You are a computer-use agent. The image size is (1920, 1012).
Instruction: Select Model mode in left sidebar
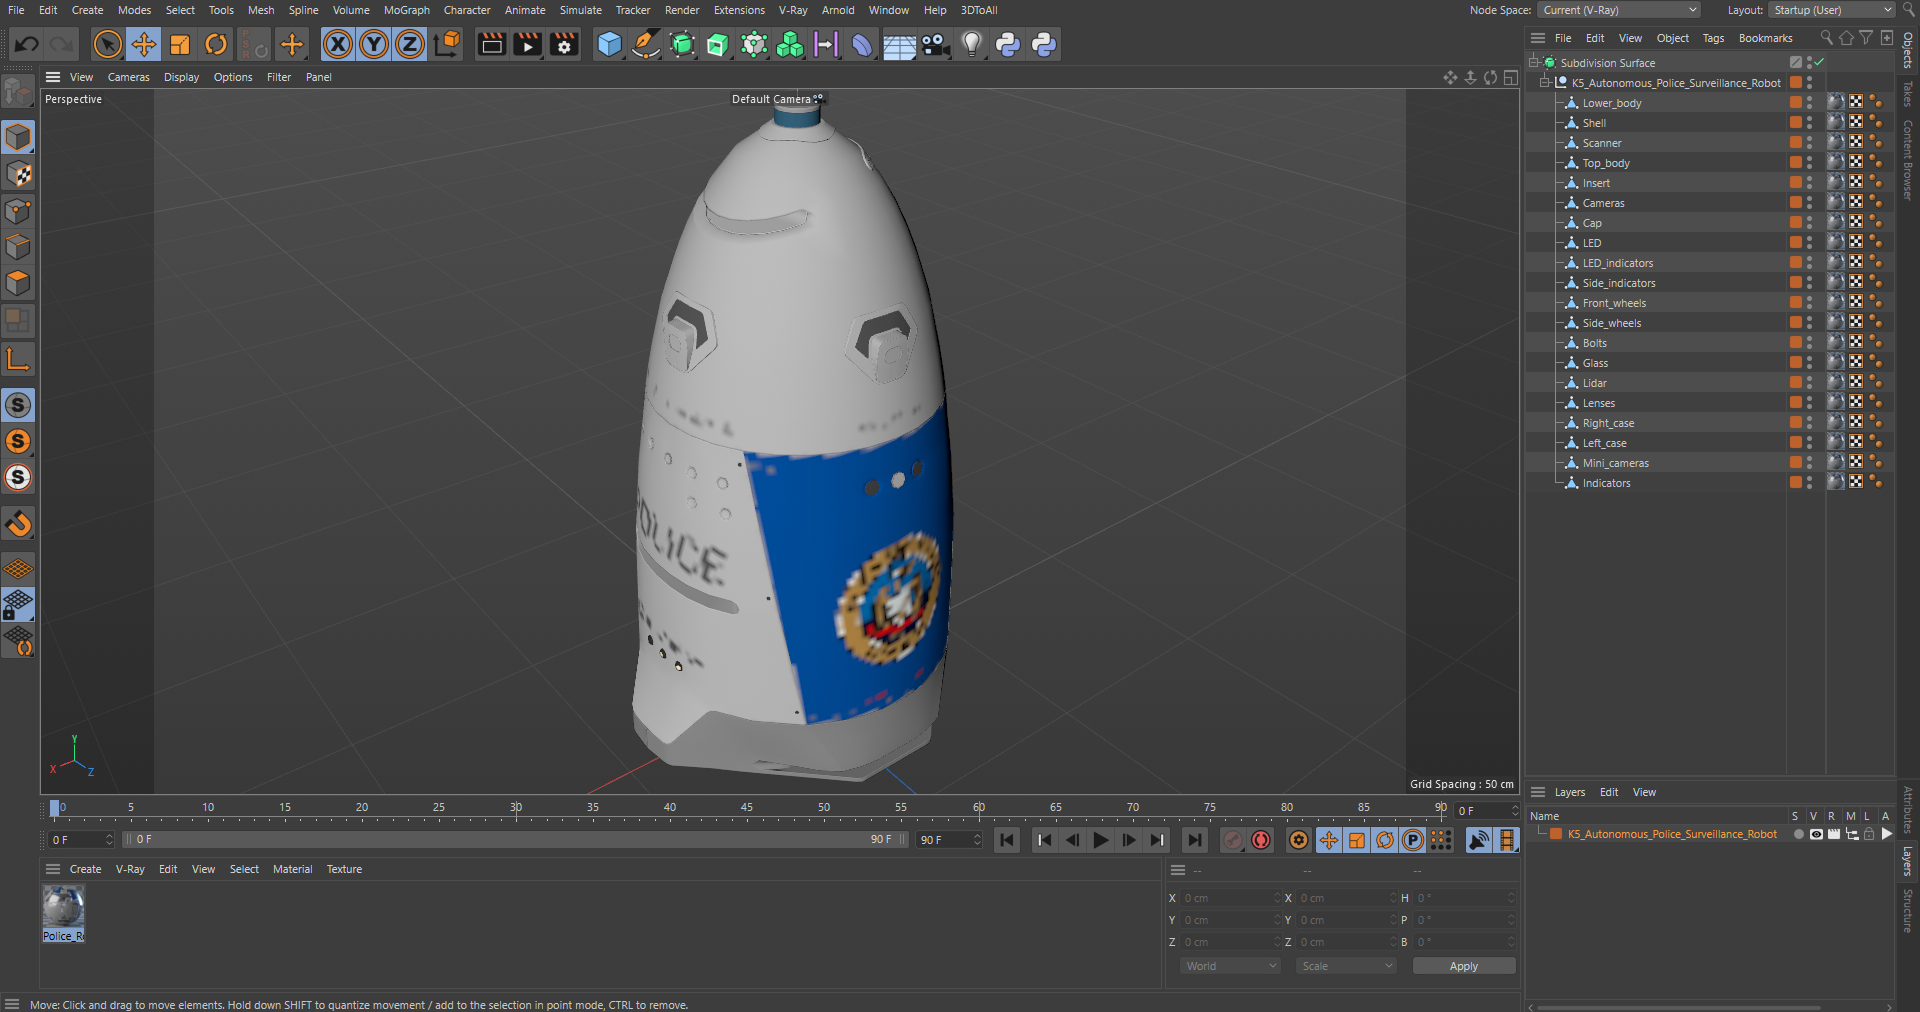coord(18,137)
